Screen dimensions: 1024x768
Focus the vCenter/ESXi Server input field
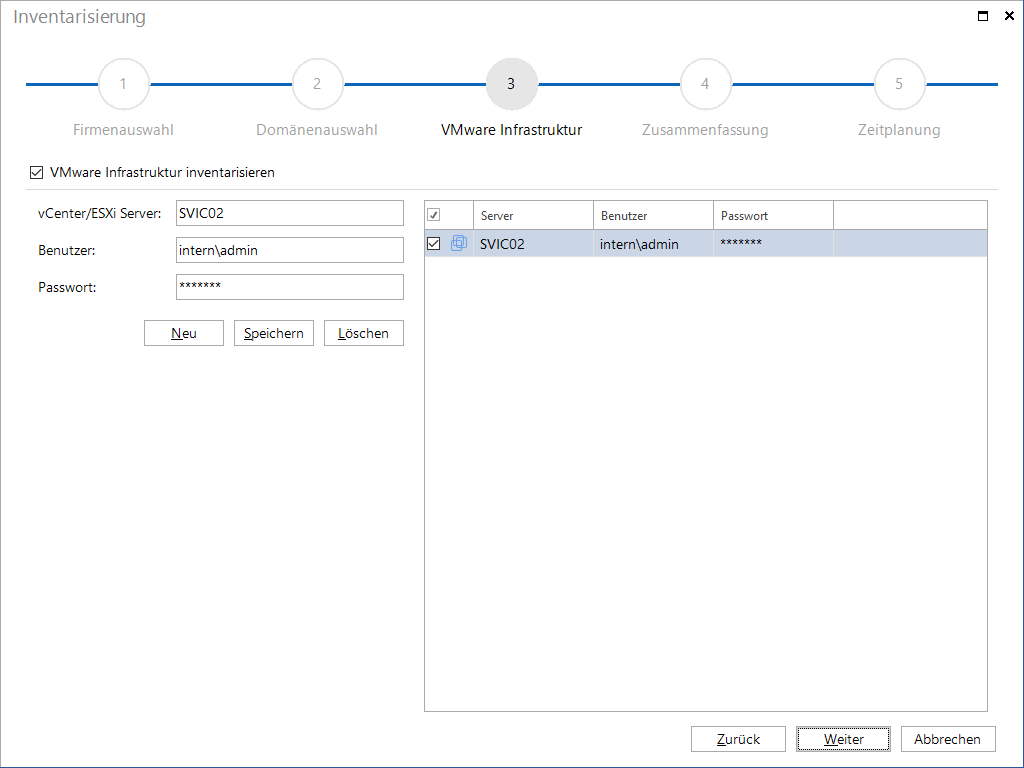[x=290, y=213]
